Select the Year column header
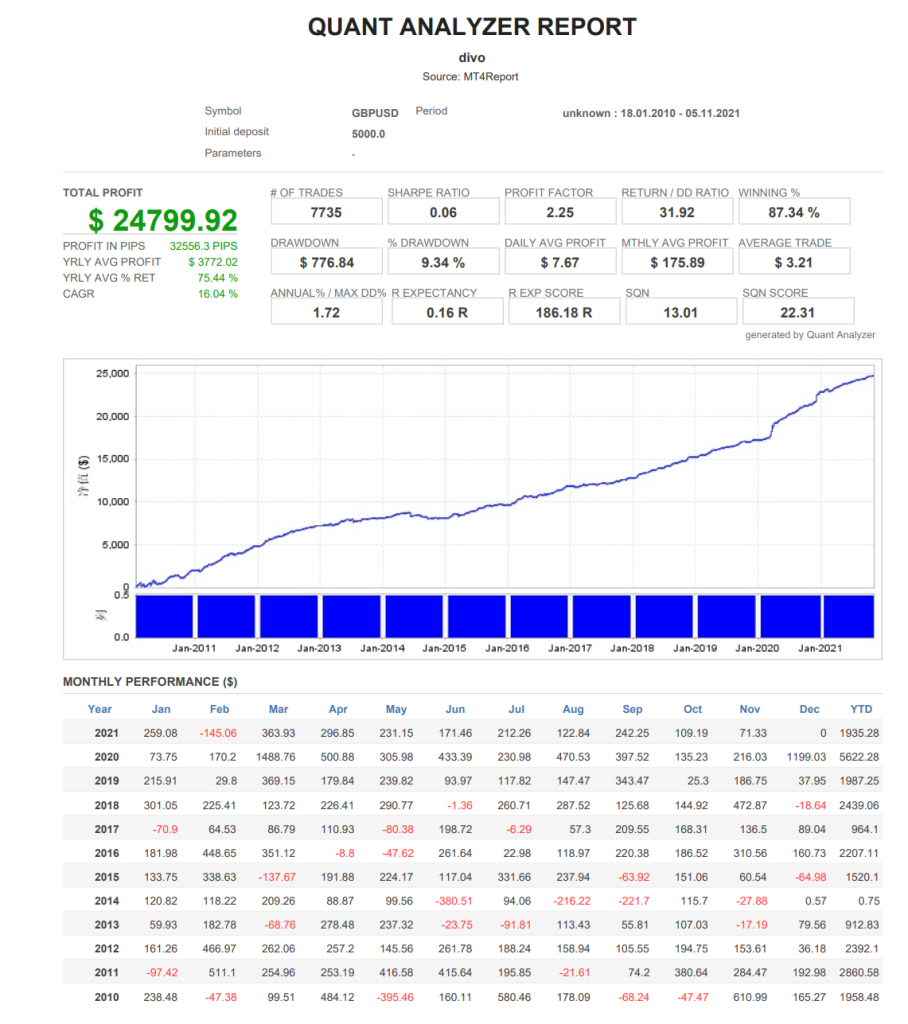Screen dimensions: 908x1024 click(x=99, y=709)
